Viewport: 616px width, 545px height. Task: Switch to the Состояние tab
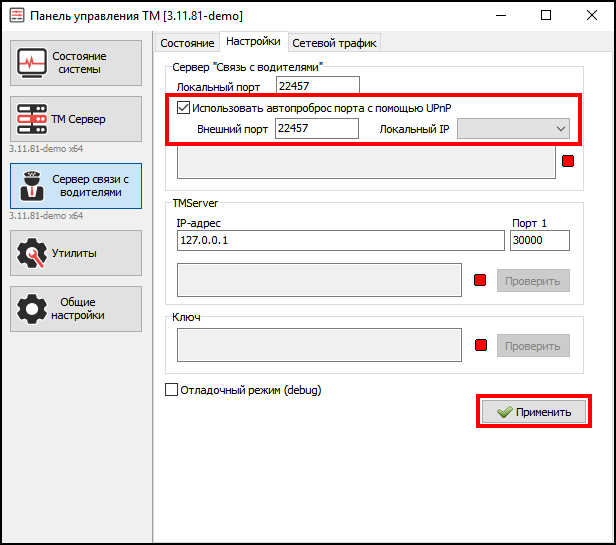click(187, 43)
